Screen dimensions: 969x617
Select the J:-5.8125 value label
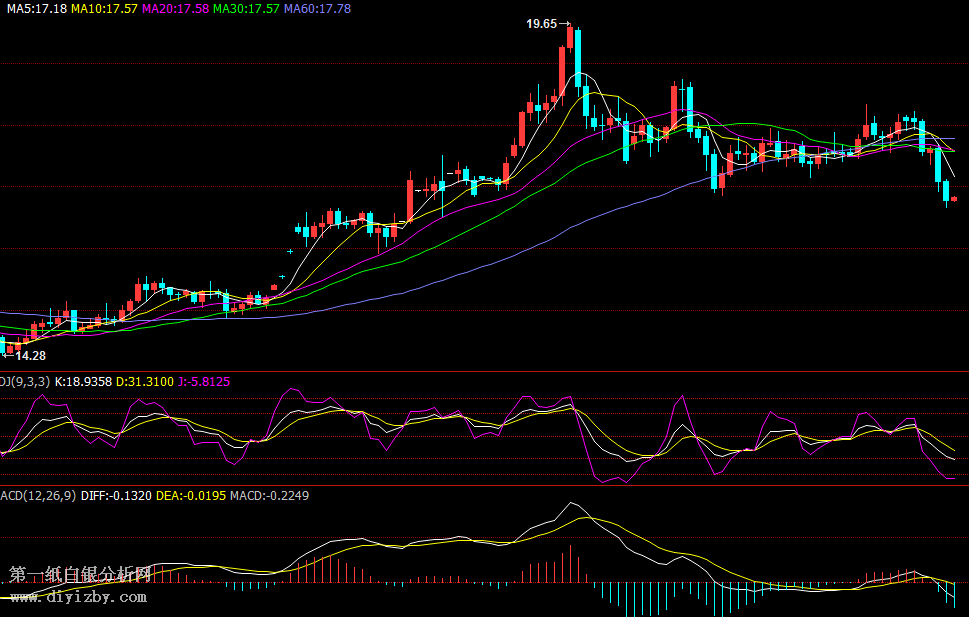[204, 381]
